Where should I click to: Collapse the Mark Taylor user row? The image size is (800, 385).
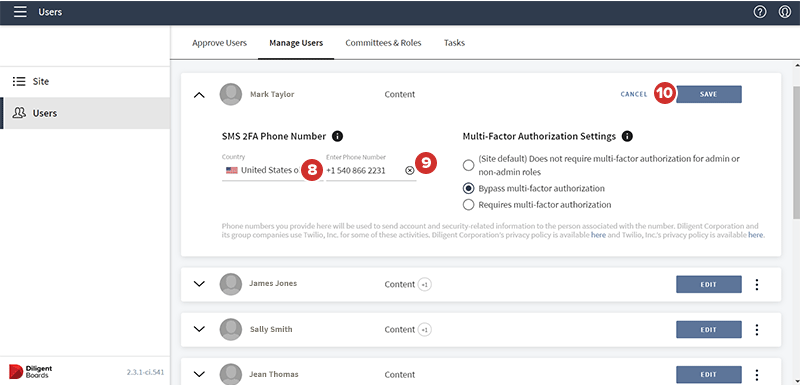[x=199, y=95]
